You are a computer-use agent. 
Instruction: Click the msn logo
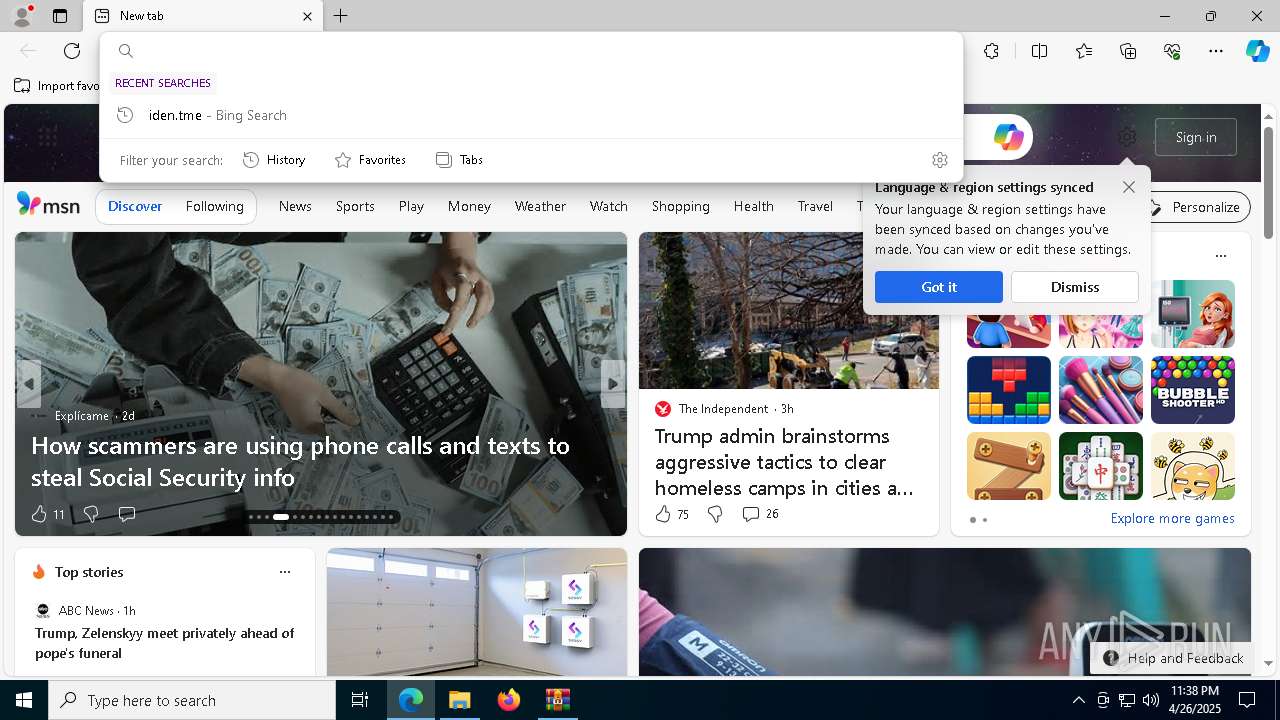[x=48, y=205]
